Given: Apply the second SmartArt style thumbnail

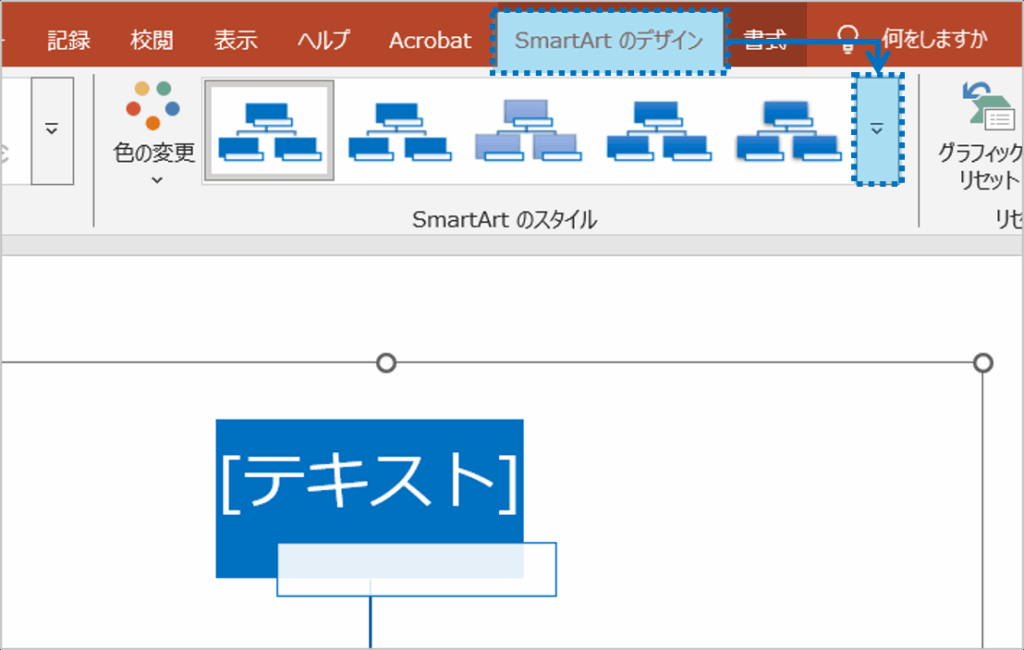Looking at the screenshot, I should 399,130.
